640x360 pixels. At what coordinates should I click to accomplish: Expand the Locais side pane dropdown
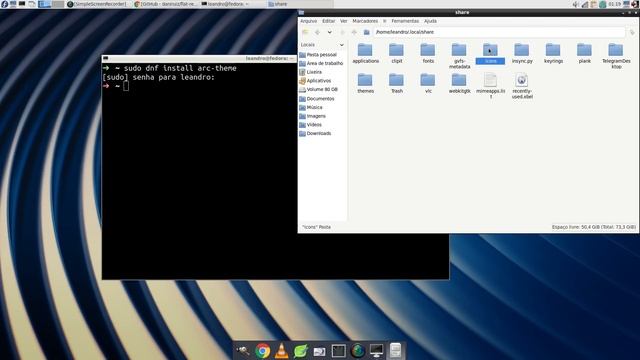342,44
